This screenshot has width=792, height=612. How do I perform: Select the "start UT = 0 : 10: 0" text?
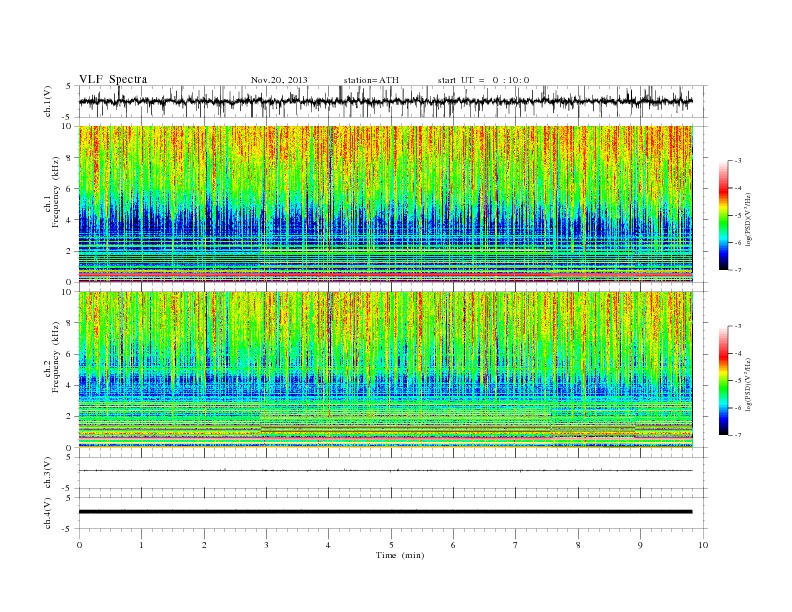point(484,80)
